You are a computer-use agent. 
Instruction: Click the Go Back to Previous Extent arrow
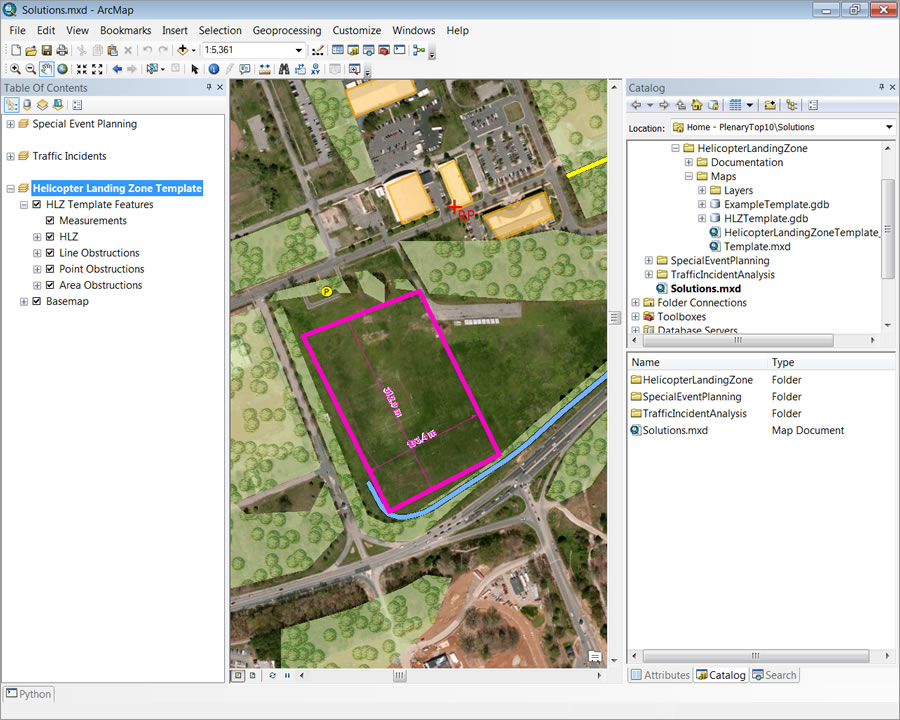click(x=117, y=69)
